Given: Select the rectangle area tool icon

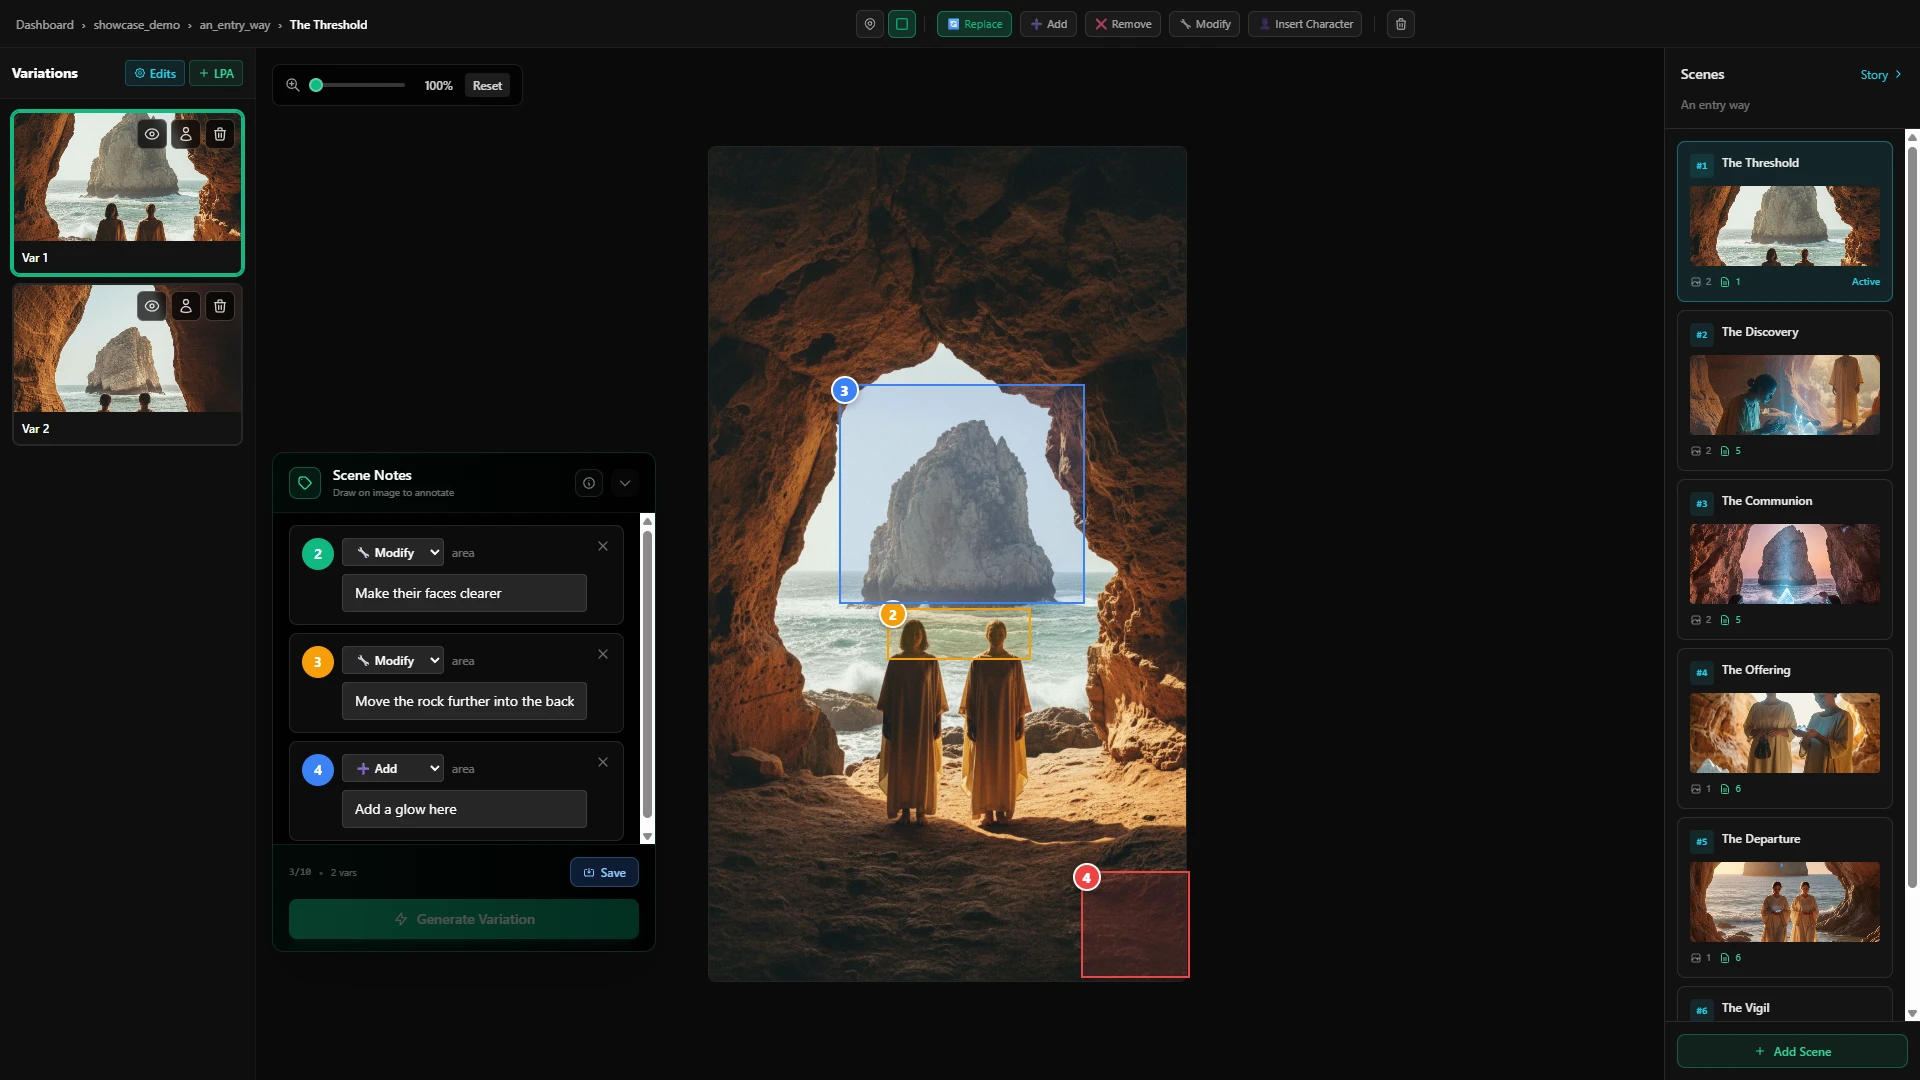Looking at the screenshot, I should [902, 24].
